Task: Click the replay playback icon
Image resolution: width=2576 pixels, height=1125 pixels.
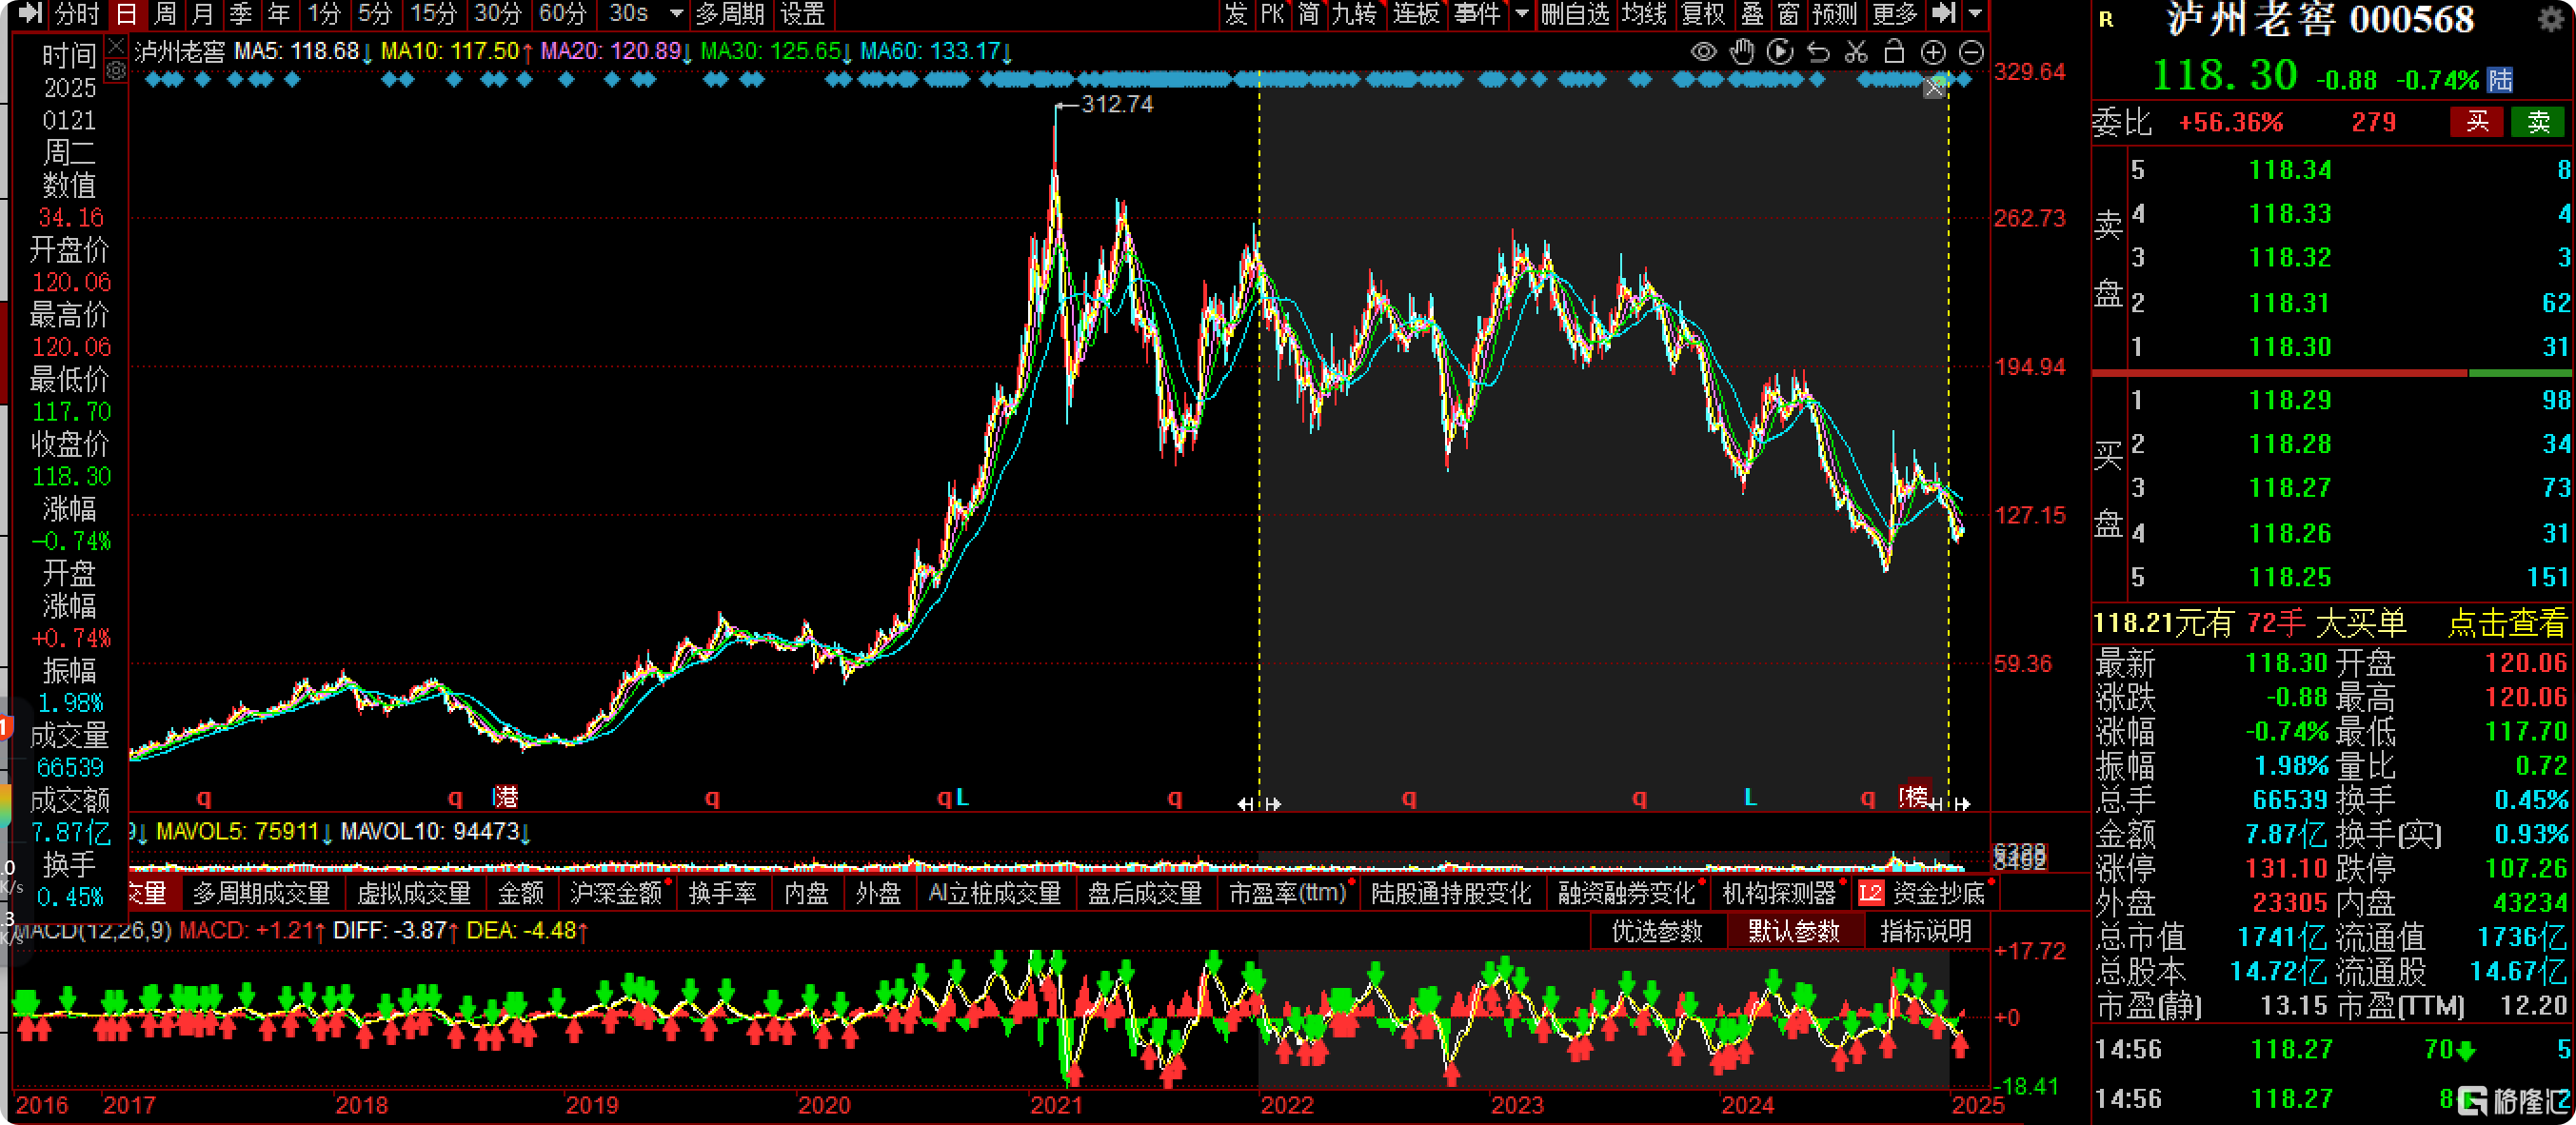Action: 1780,52
